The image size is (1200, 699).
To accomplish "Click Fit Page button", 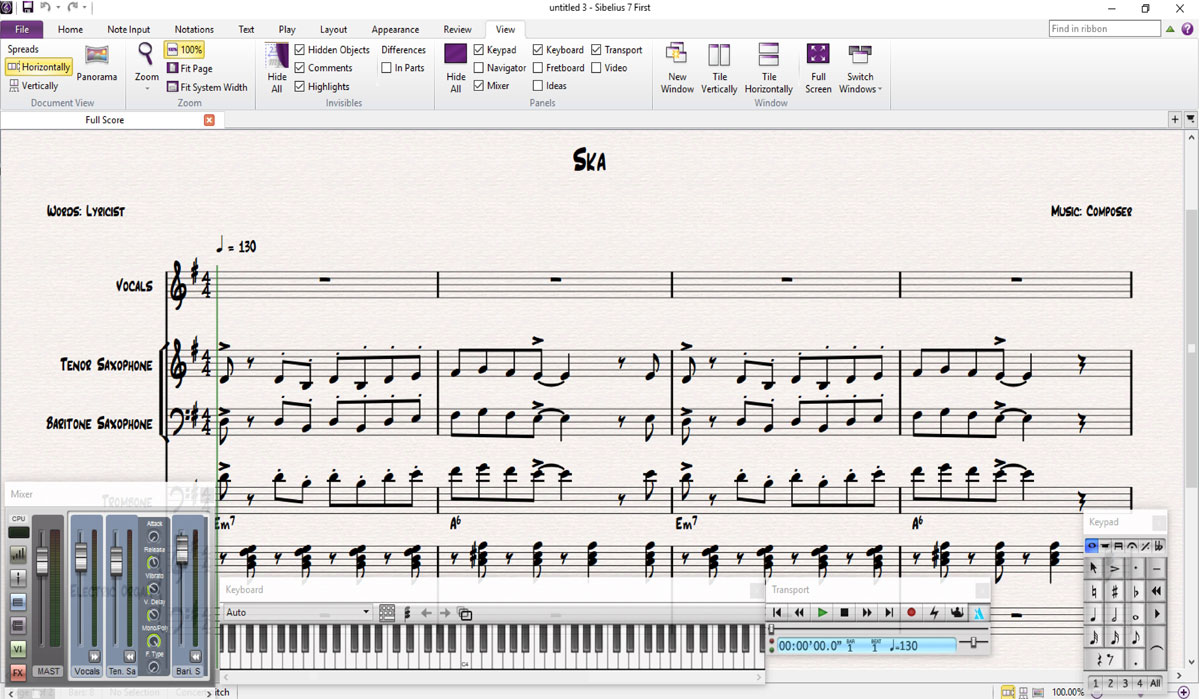I will coord(189,68).
